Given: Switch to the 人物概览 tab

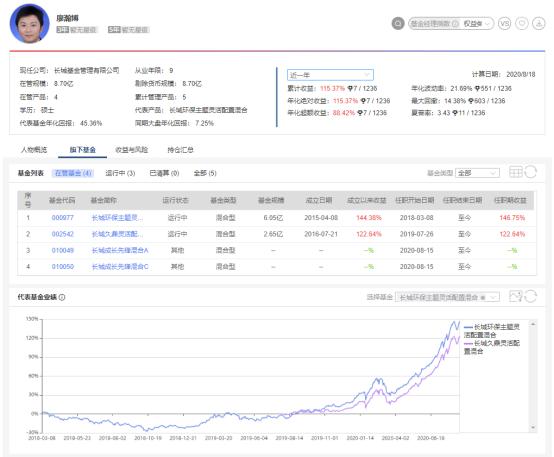Looking at the screenshot, I should point(34,150).
